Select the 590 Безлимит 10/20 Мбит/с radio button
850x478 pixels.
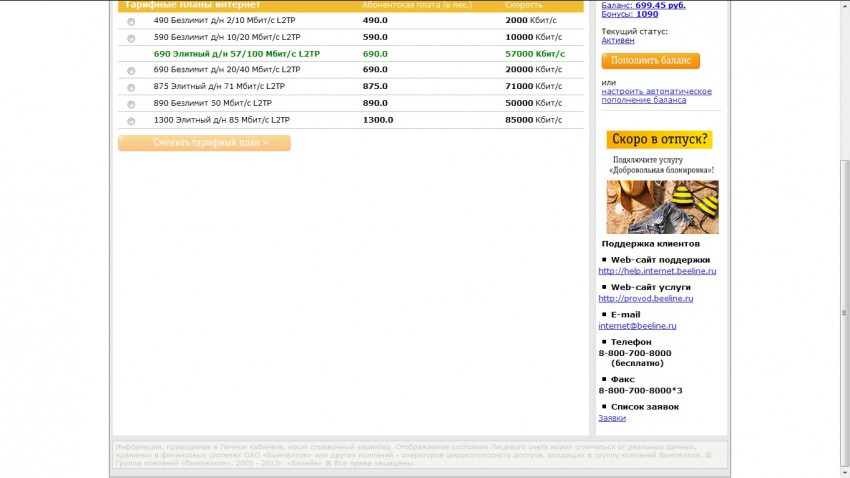pos(131,38)
